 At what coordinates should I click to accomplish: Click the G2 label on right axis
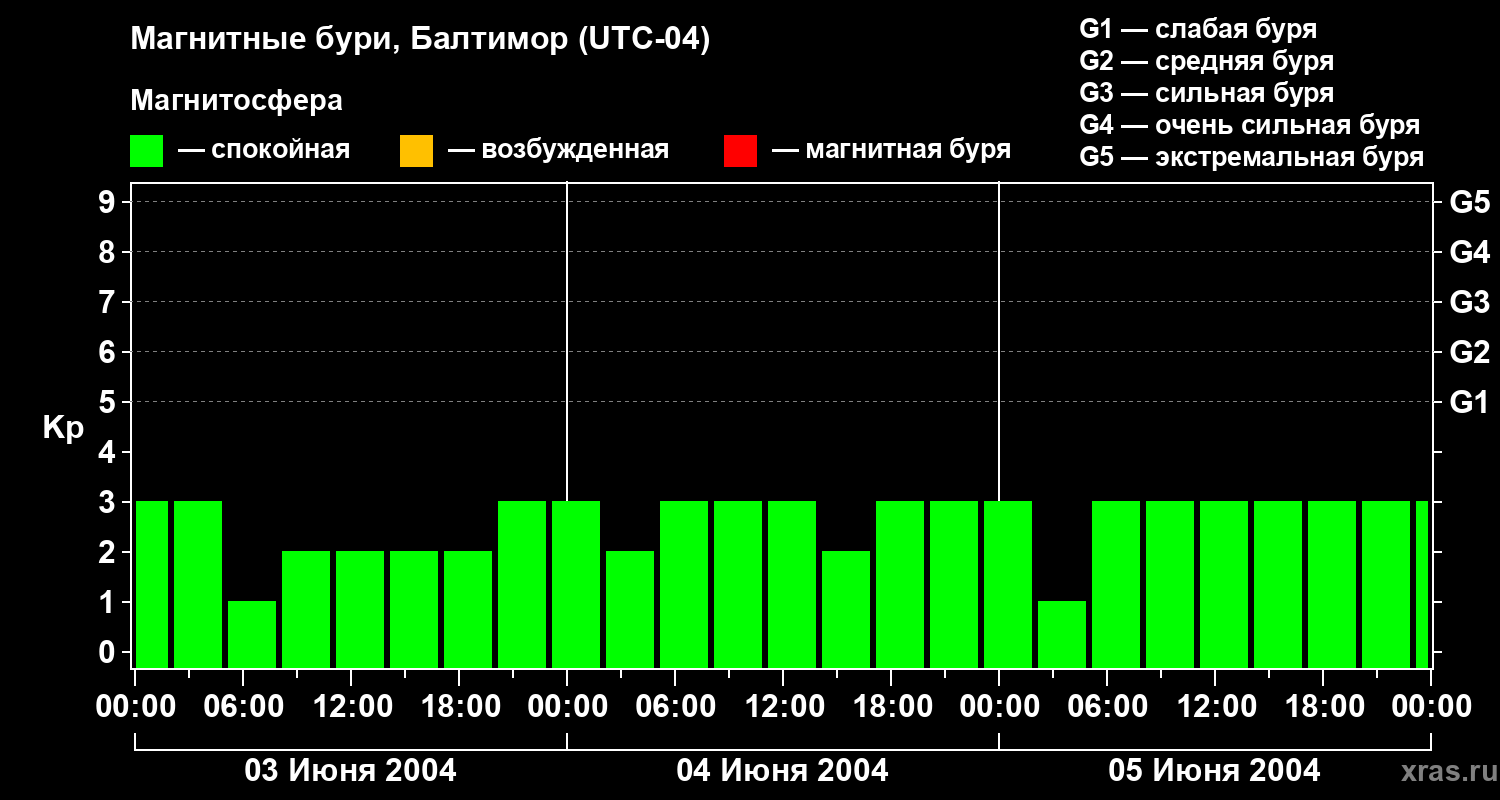pos(1470,352)
